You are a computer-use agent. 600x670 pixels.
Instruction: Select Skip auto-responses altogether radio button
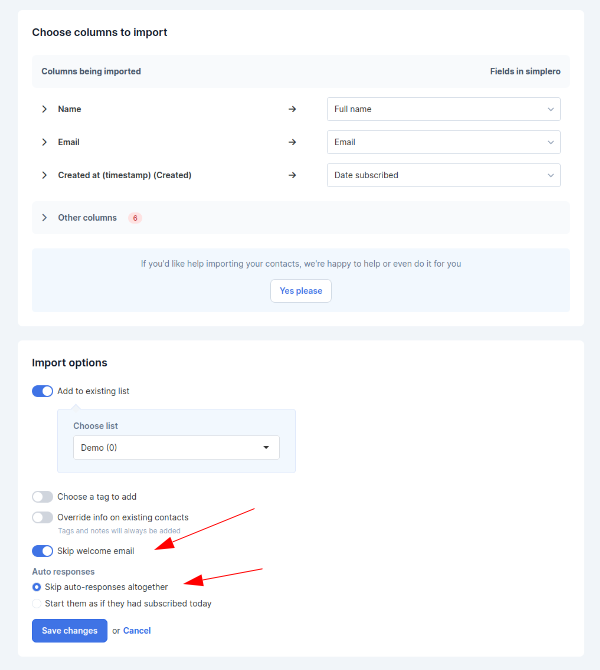pos(37,587)
